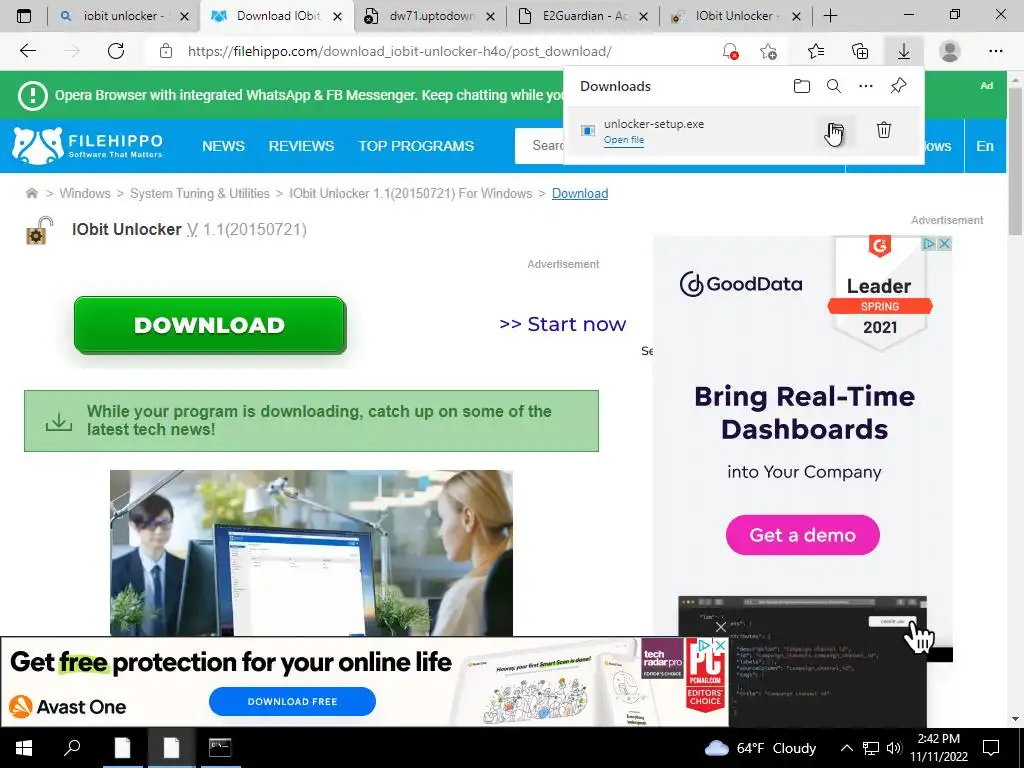1024x768 pixels.
Task: Open the downloads folder
Action: (802, 86)
